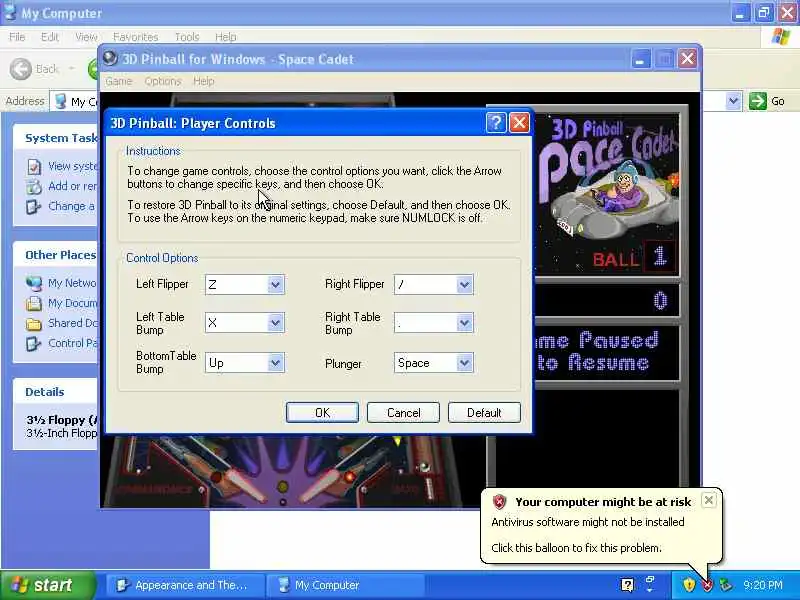
Task: Open the Favorites menu in My Computer
Action: point(135,37)
